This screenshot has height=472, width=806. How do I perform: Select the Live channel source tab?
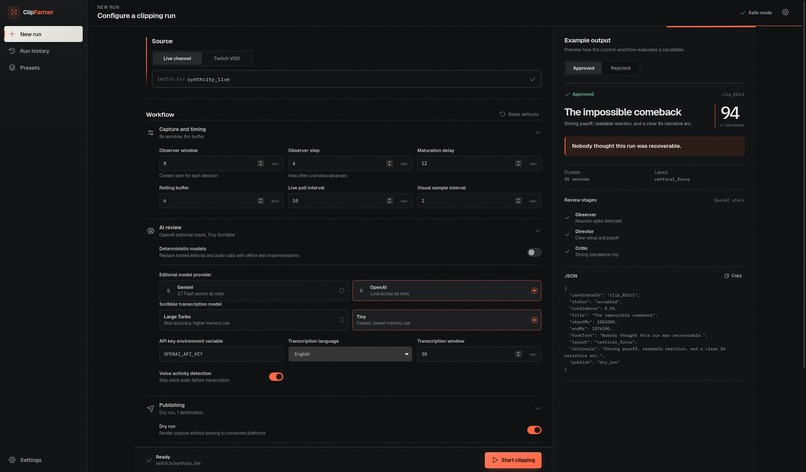177,58
